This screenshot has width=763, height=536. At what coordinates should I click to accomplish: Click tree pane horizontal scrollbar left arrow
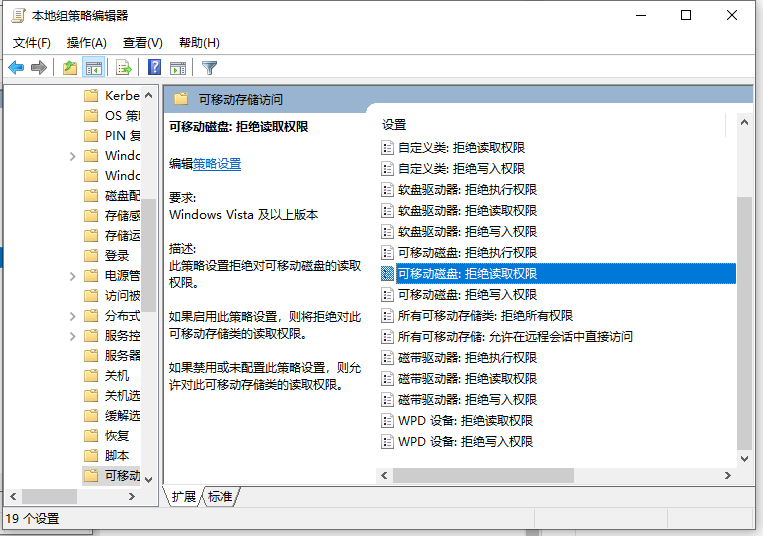tap(13, 496)
